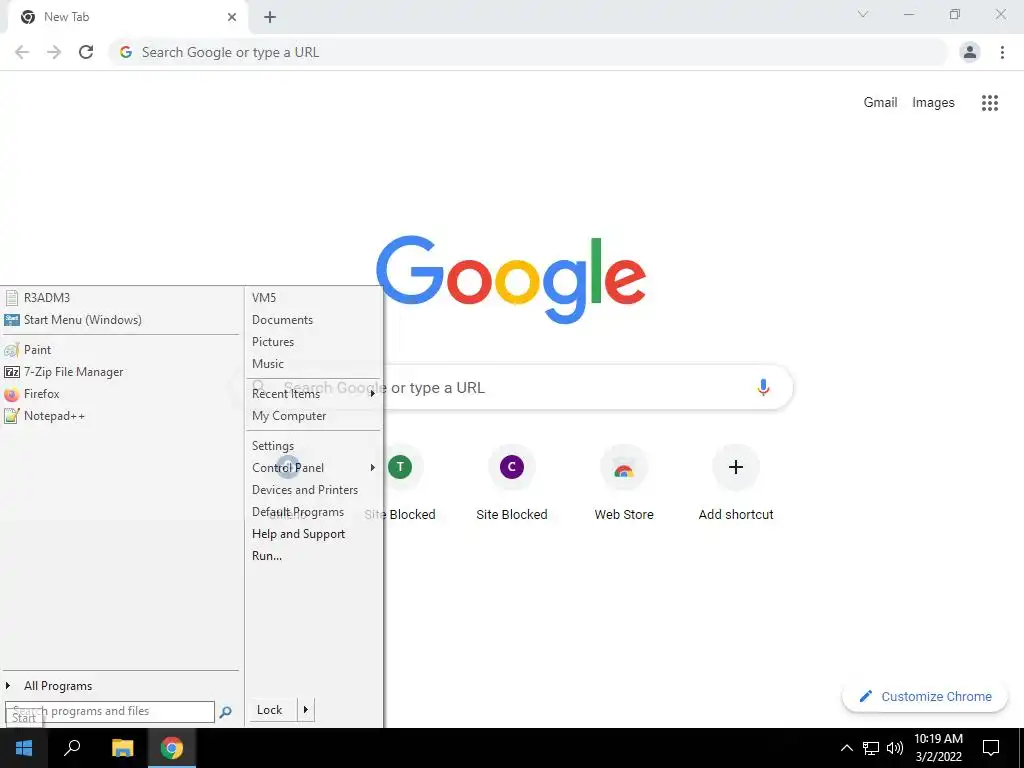Open Music from start menu
Viewport: 1024px width, 768px height.
click(x=268, y=364)
